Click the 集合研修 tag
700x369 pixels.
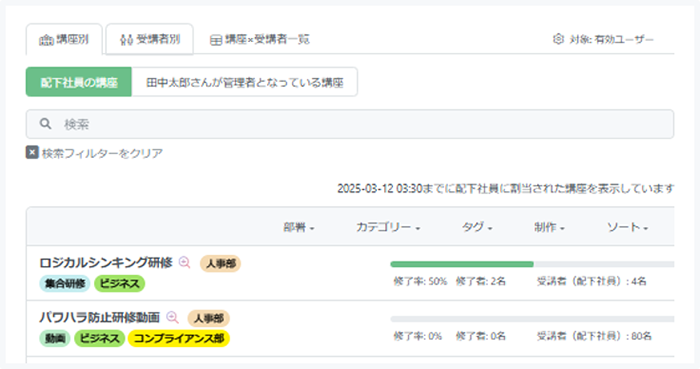tap(65, 283)
